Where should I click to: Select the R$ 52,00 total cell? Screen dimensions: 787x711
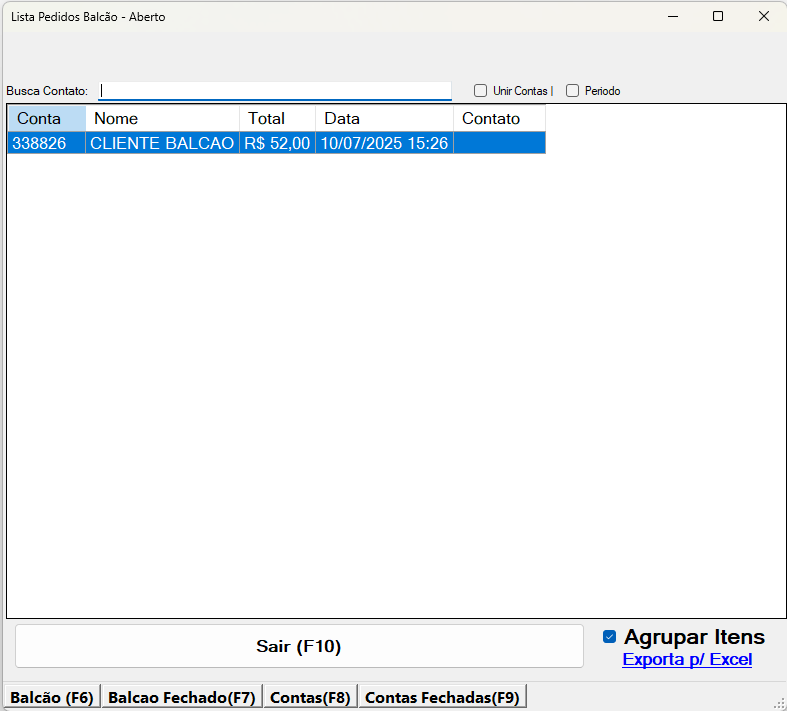(x=277, y=143)
